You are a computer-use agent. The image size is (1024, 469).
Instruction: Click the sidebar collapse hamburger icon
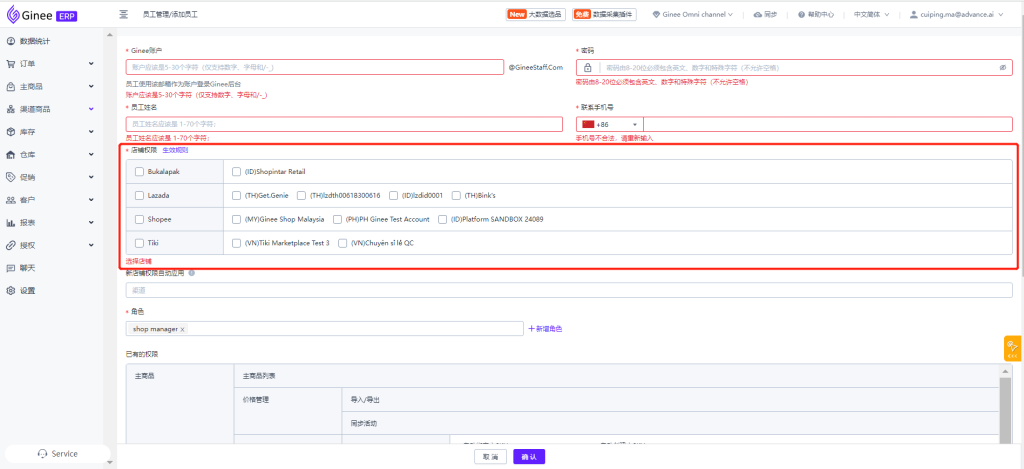pyautogui.click(x=123, y=15)
